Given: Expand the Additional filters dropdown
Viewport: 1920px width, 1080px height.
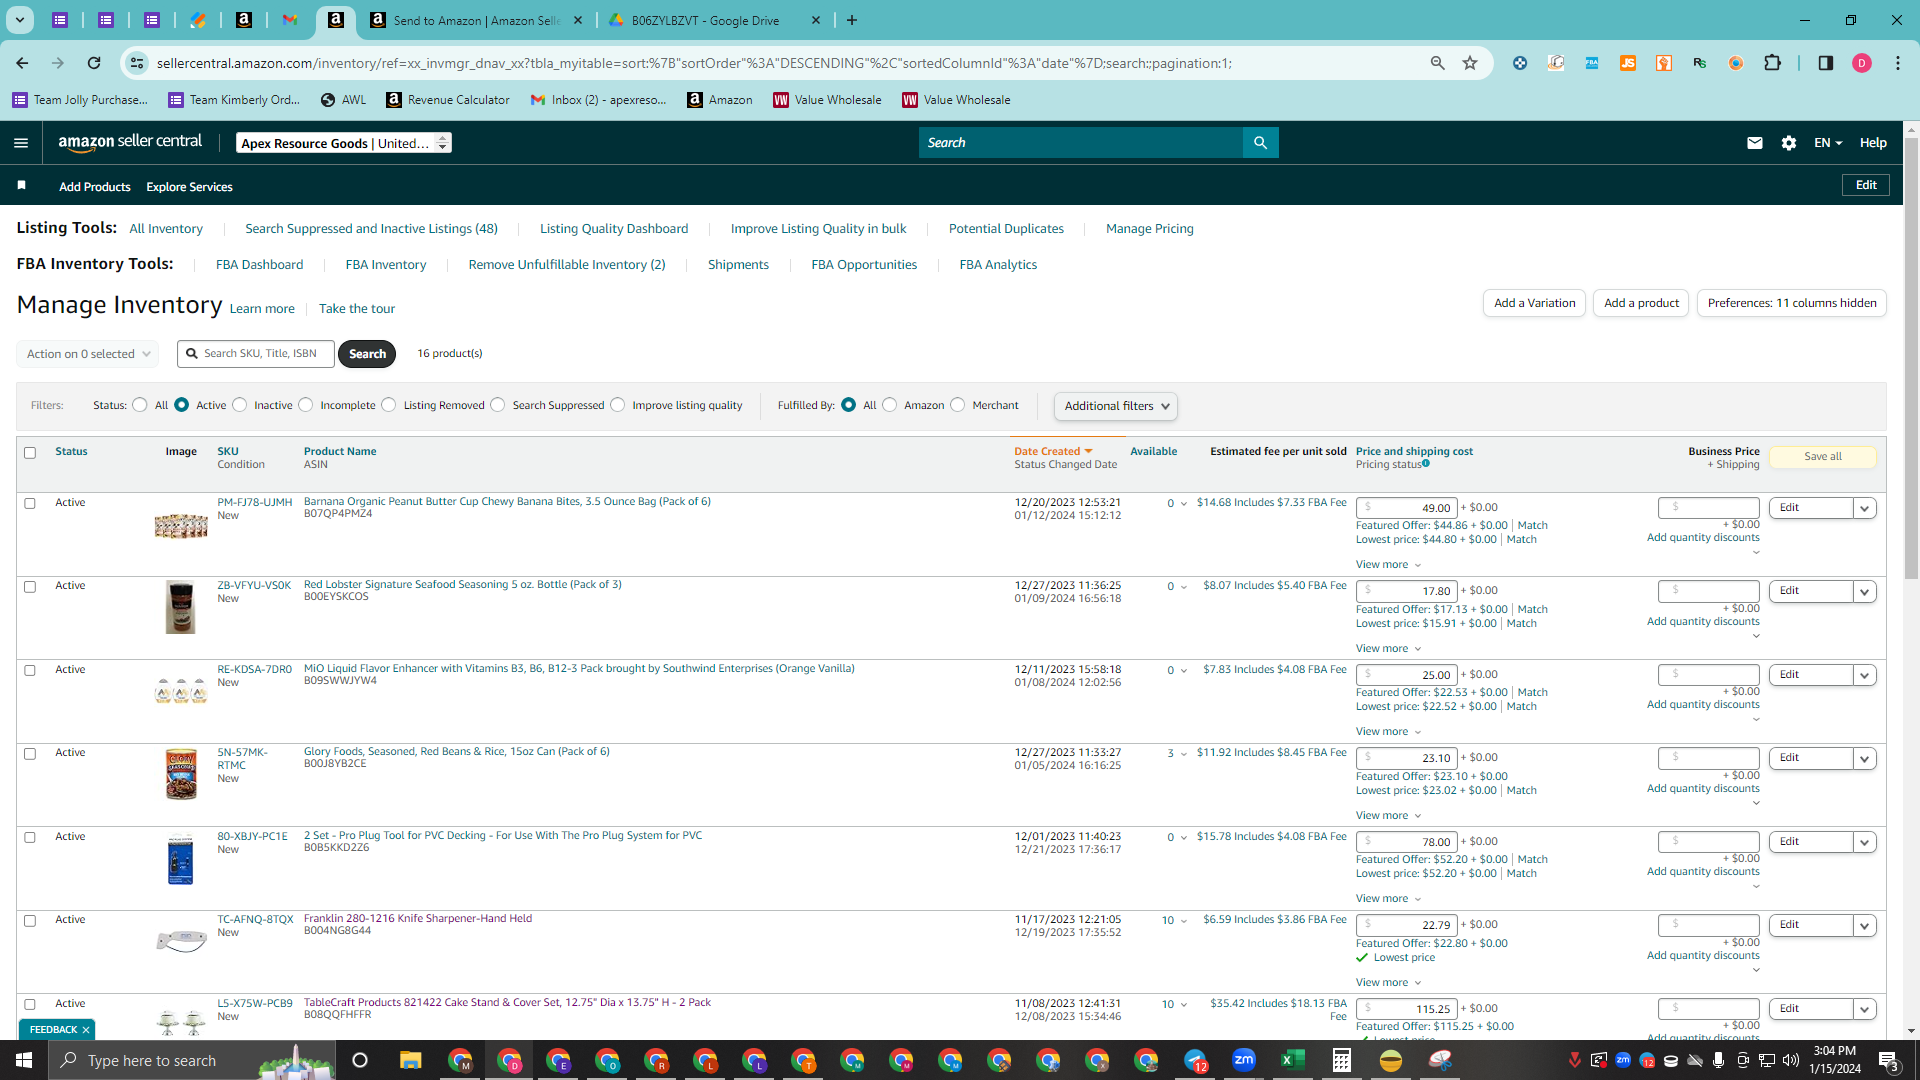Looking at the screenshot, I should pyautogui.click(x=1116, y=406).
